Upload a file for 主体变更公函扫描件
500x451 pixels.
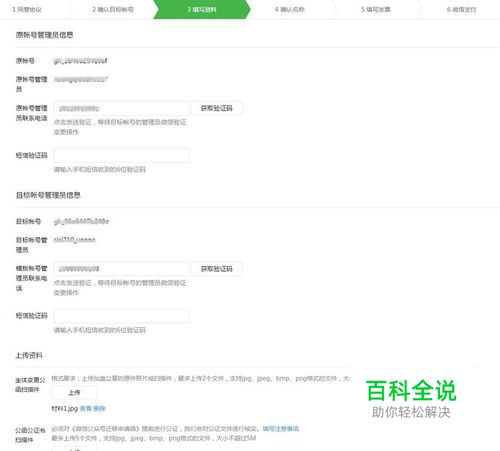(x=74, y=393)
